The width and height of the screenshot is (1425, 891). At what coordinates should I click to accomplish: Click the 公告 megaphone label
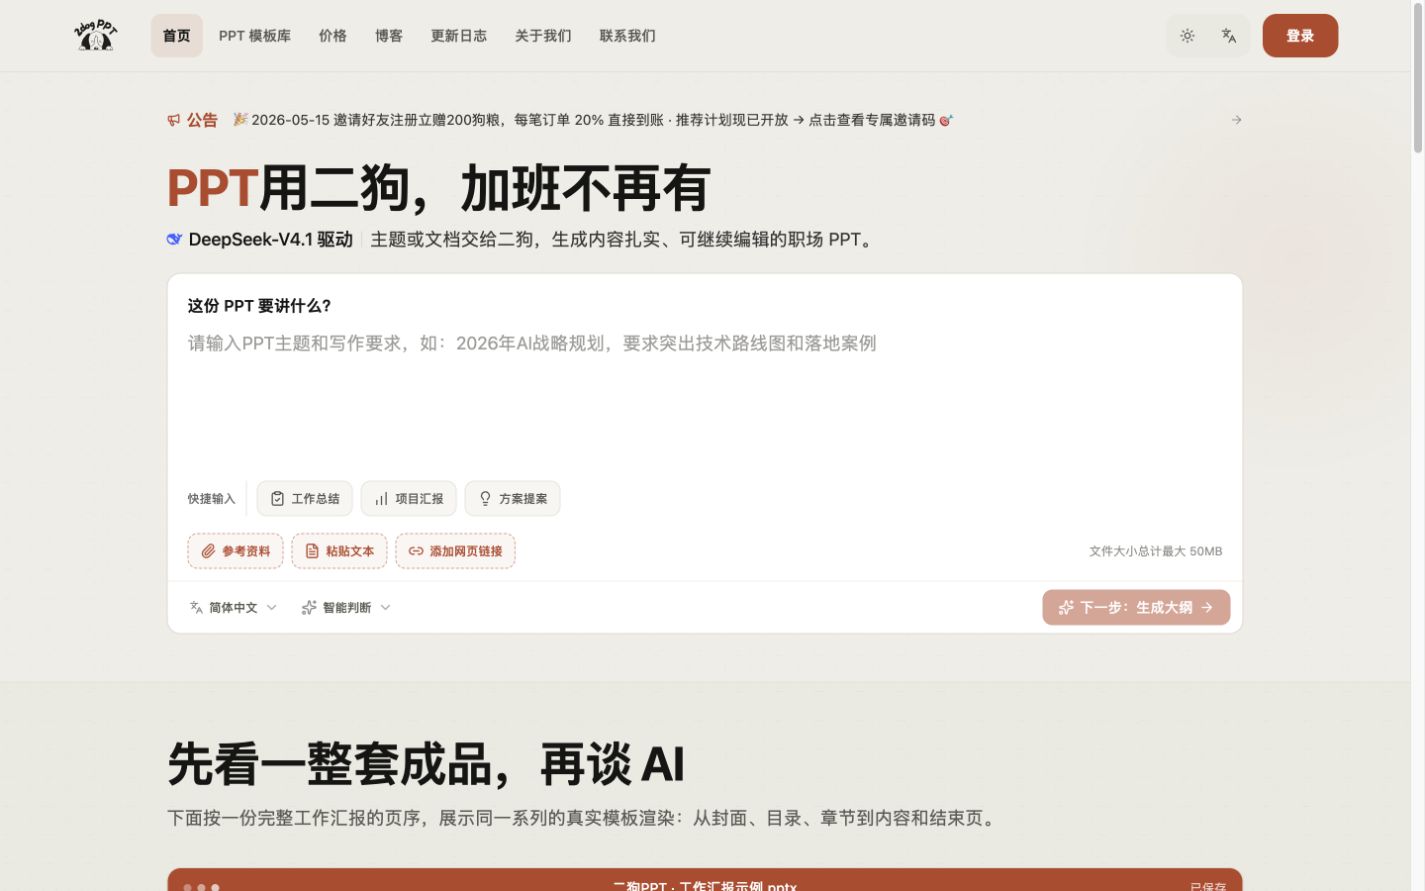click(192, 120)
